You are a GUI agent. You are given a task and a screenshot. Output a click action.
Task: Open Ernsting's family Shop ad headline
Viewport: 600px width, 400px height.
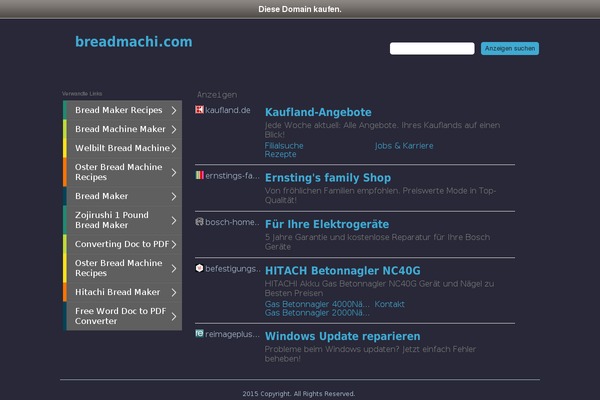click(x=328, y=178)
